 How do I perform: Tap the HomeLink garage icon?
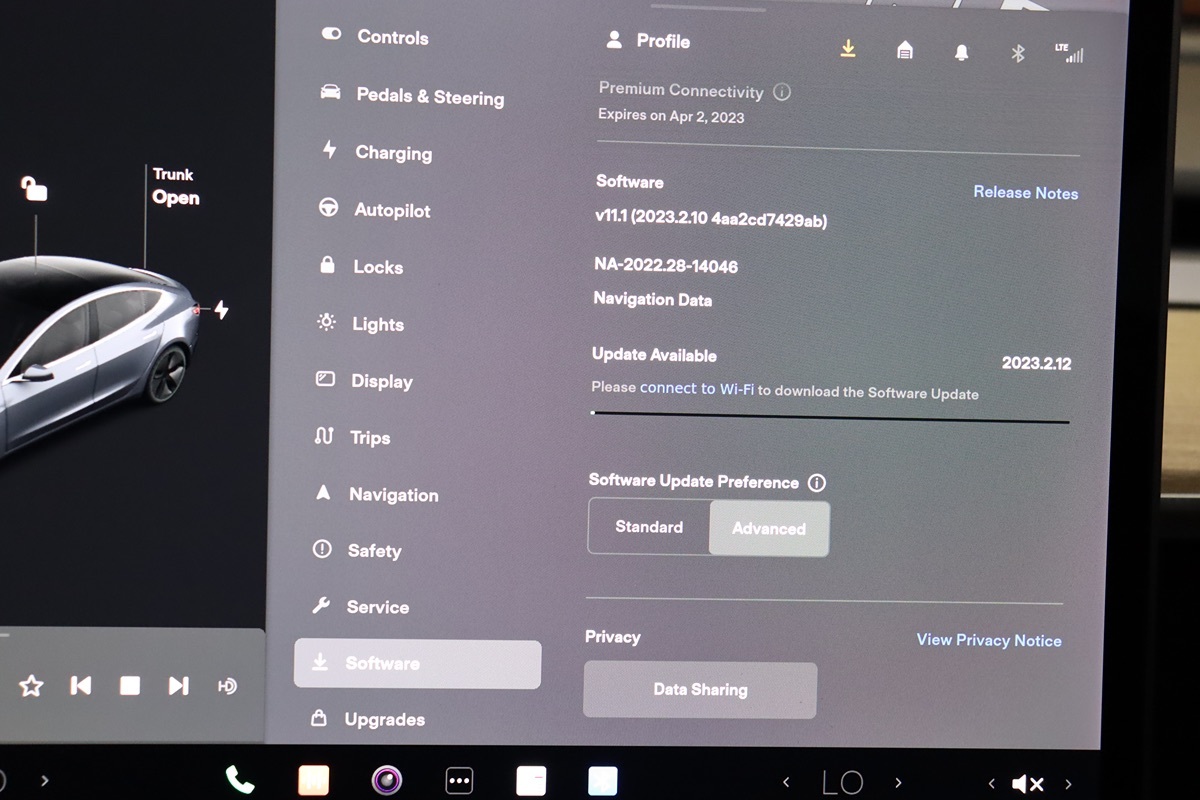tap(905, 51)
